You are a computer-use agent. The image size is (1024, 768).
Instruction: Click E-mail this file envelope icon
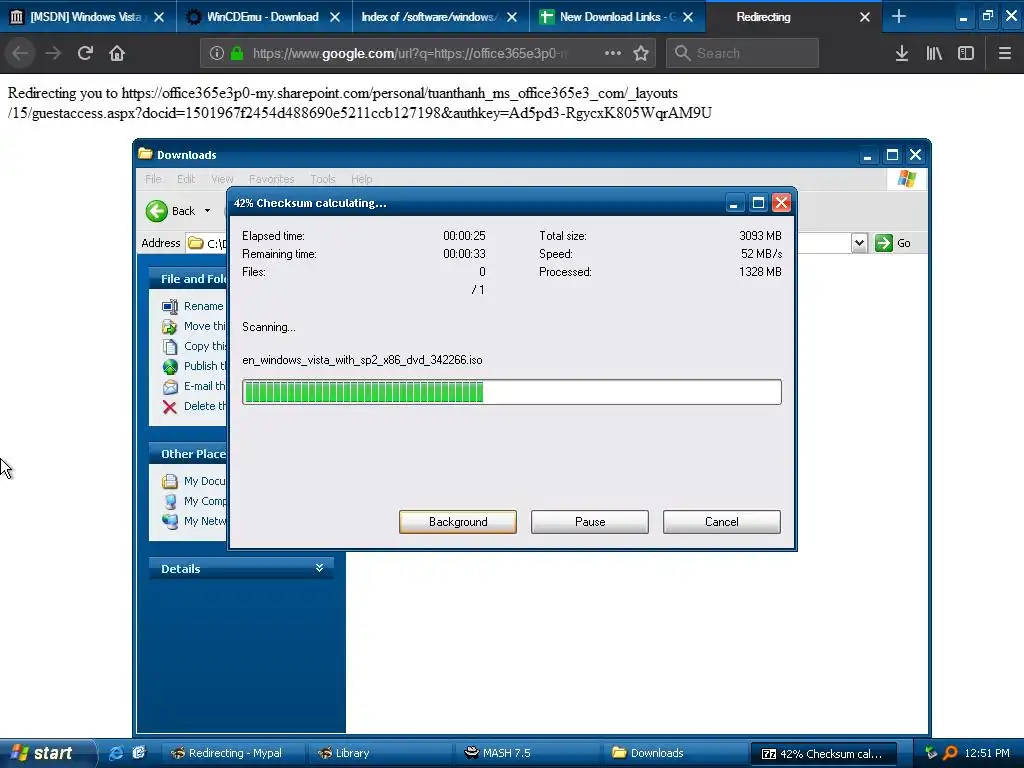point(170,387)
